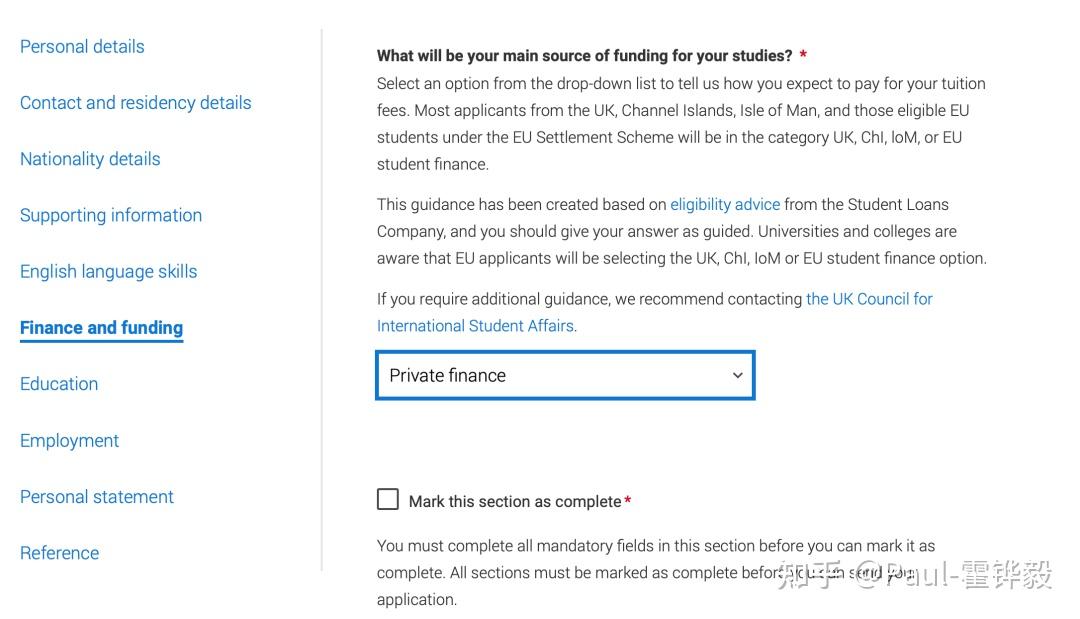Open Nationality details section
This screenshot has width=1080, height=619.
tap(90, 159)
